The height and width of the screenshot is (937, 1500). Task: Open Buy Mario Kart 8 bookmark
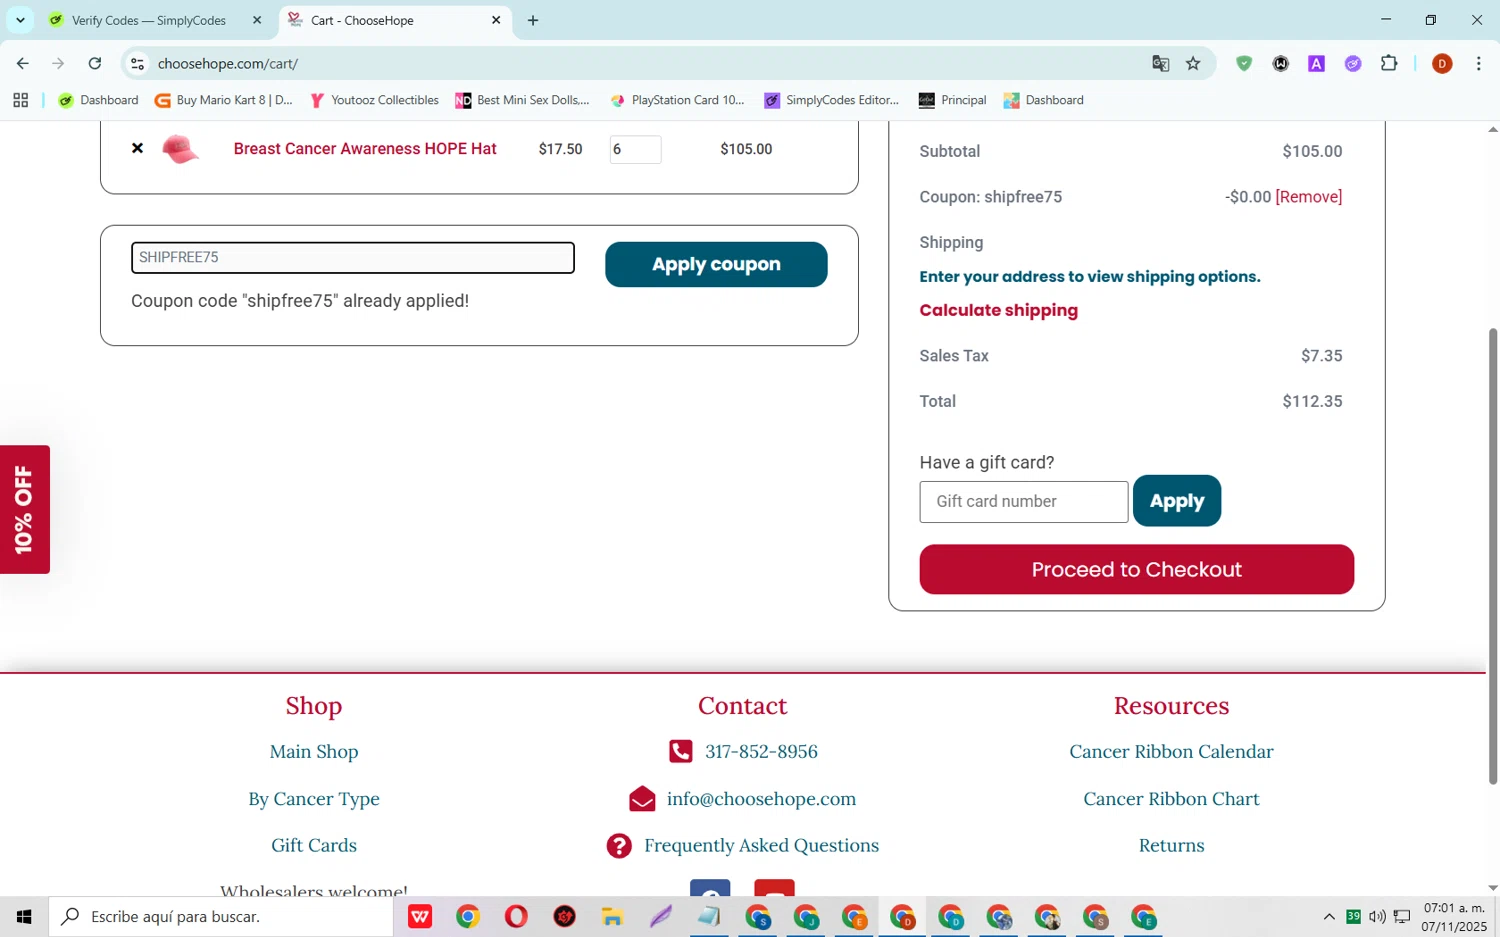tap(224, 100)
